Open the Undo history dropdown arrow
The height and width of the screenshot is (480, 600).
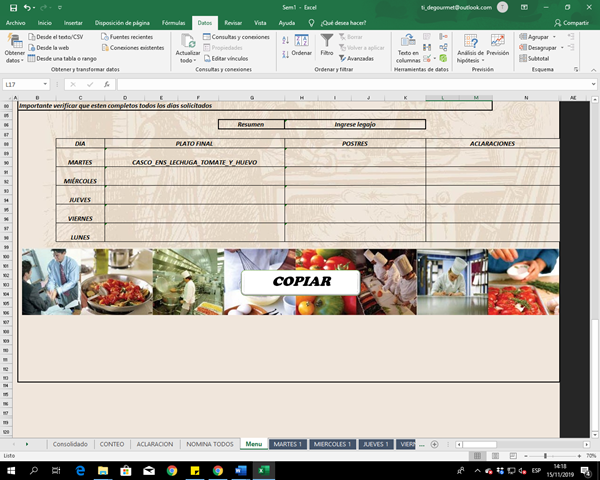click(x=34, y=8)
